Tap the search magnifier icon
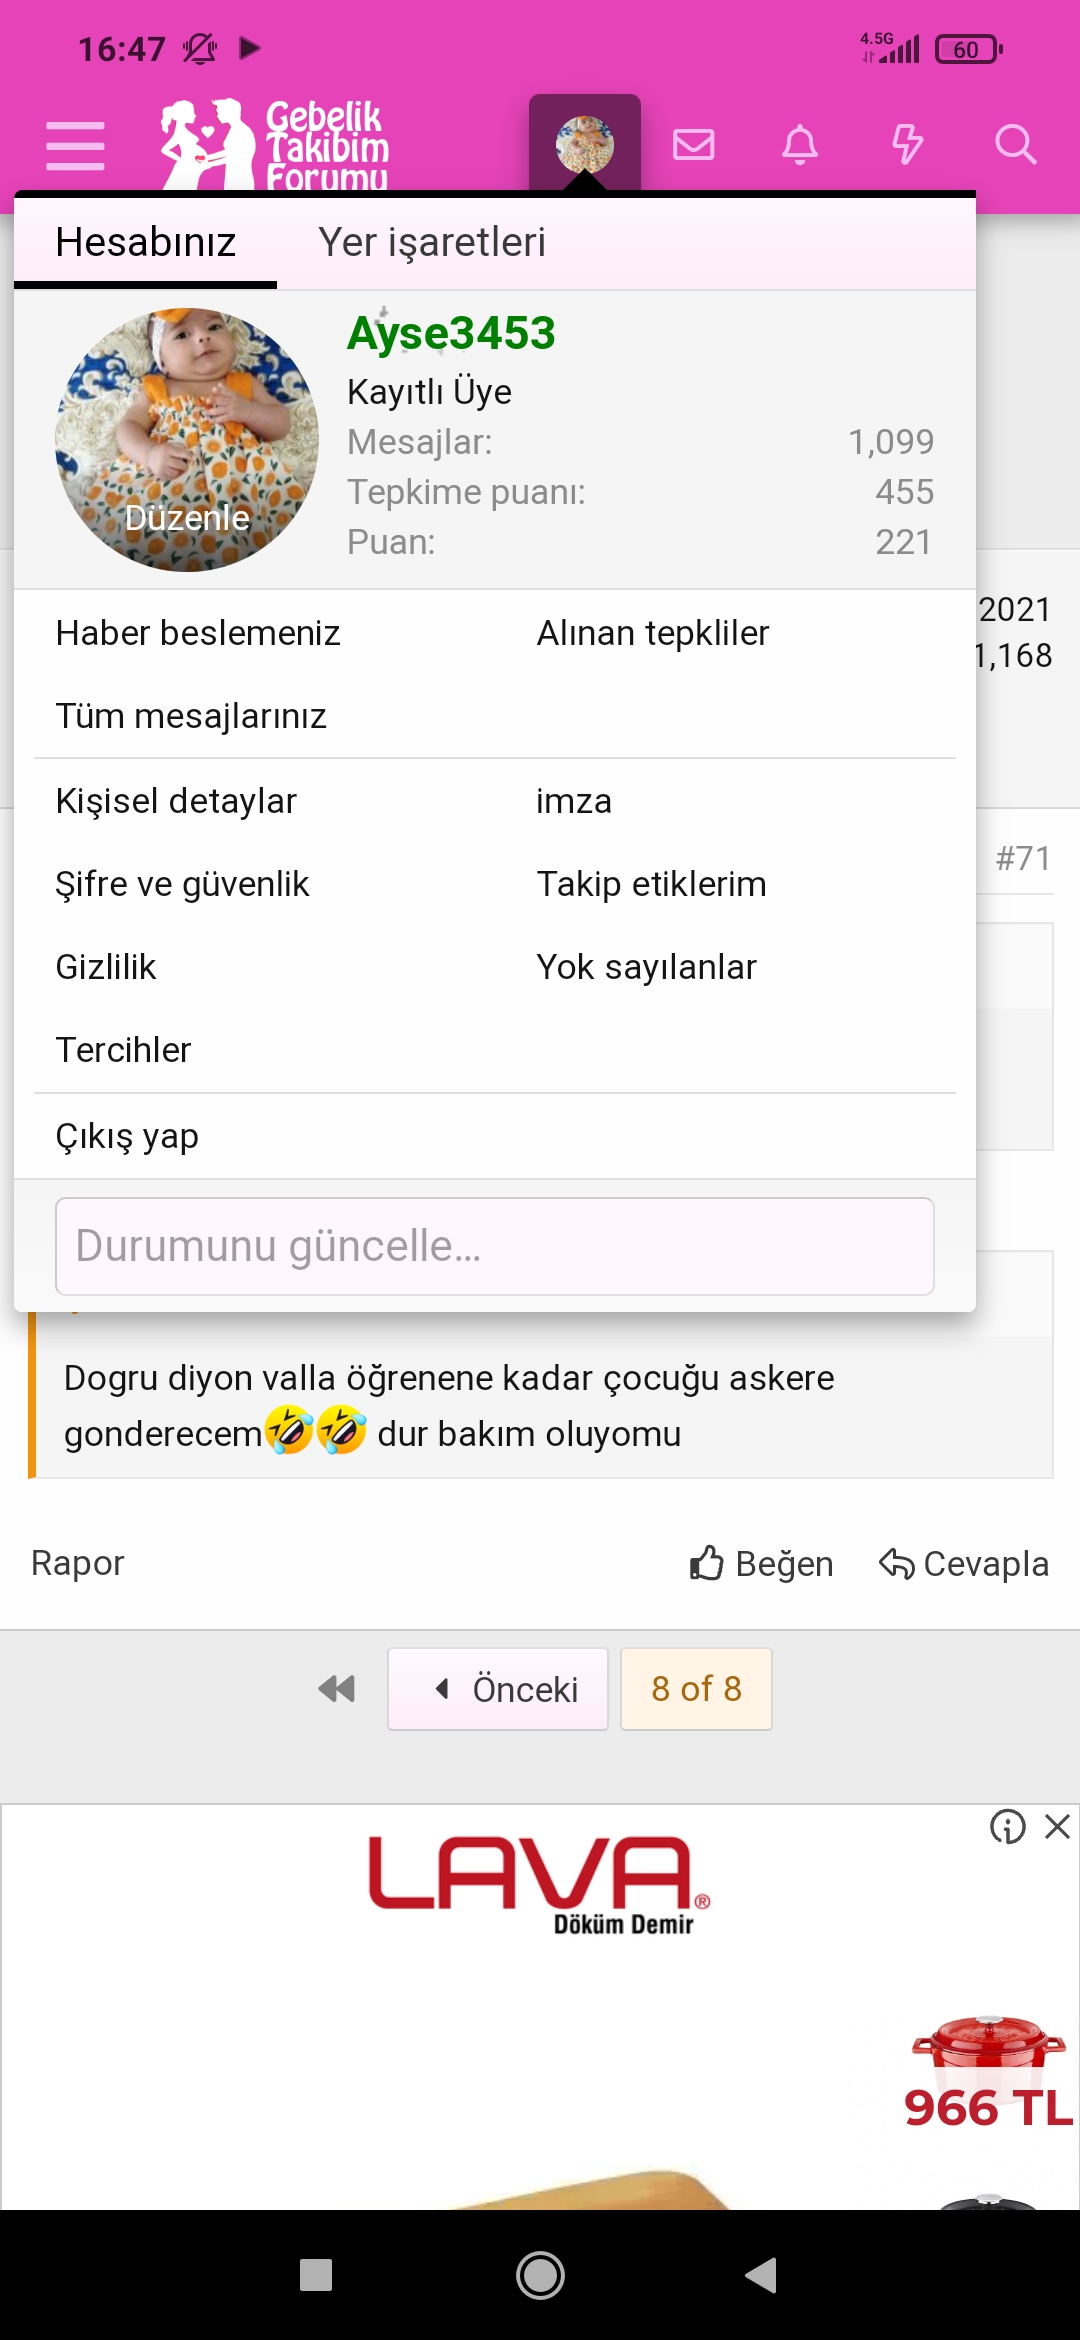The width and height of the screenshot is (1080, 2340). click(x=1015, y=145)
